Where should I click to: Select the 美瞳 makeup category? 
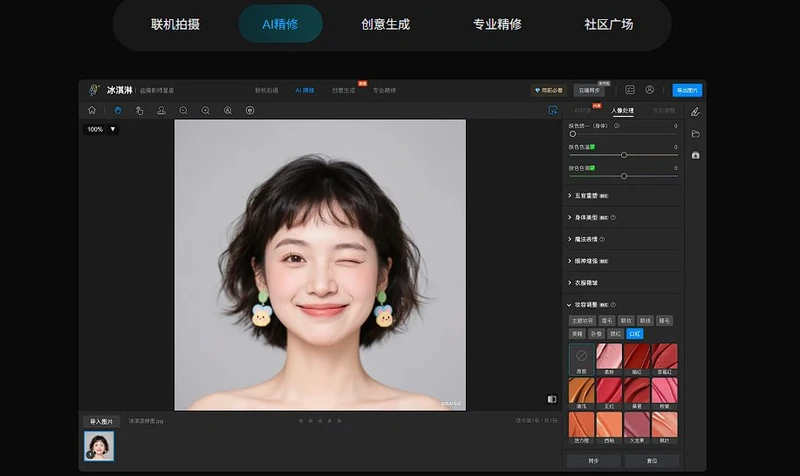tap(577, 334)
